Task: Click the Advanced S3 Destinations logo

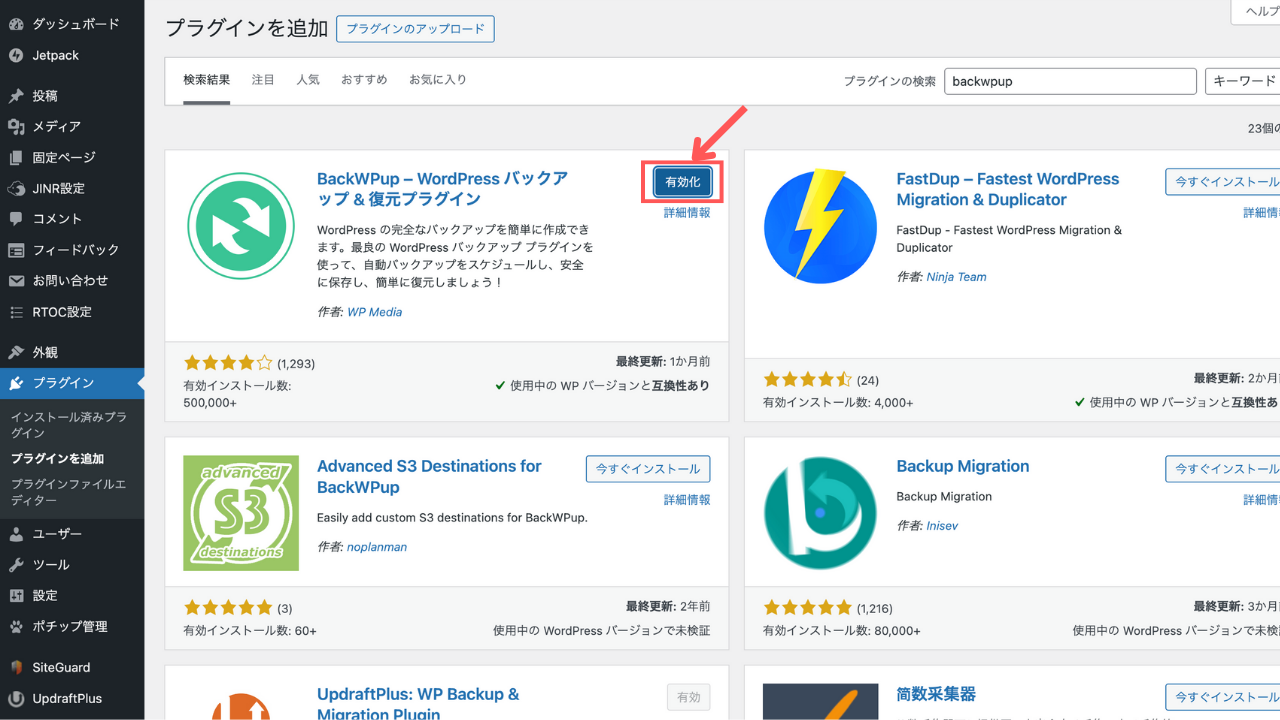Action: pos(241,513)
